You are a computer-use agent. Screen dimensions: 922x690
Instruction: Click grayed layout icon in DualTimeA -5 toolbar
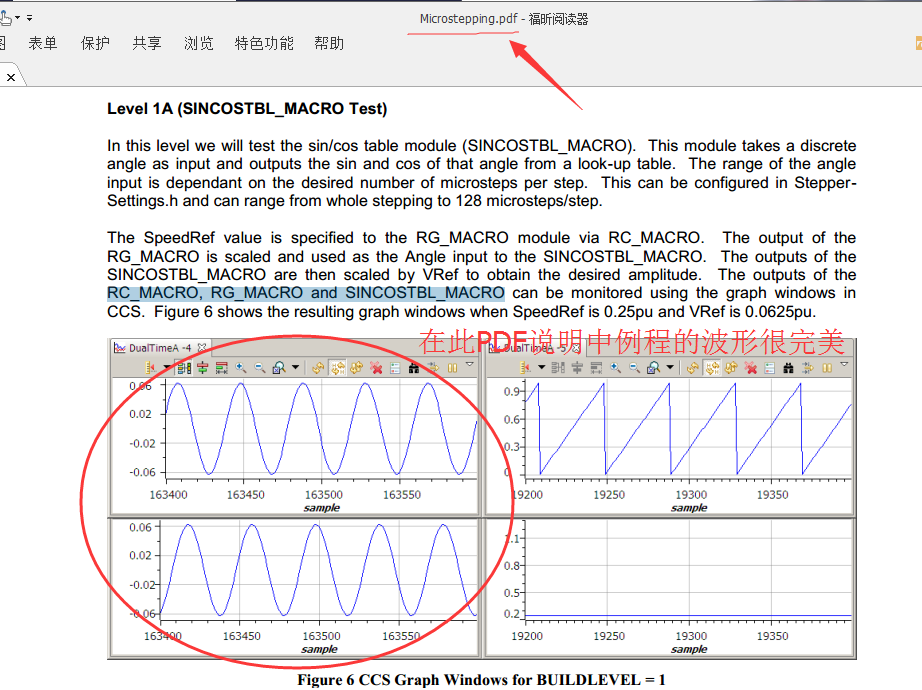pos(559,368)
